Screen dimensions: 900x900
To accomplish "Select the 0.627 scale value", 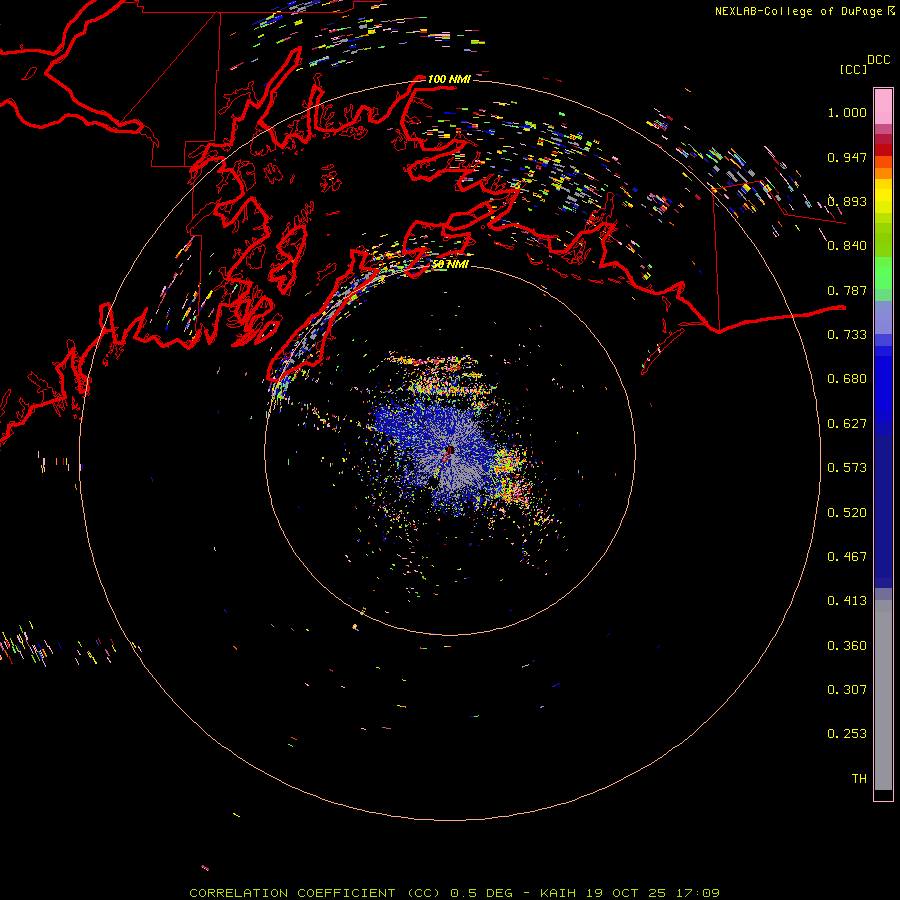I will [847, 424].
